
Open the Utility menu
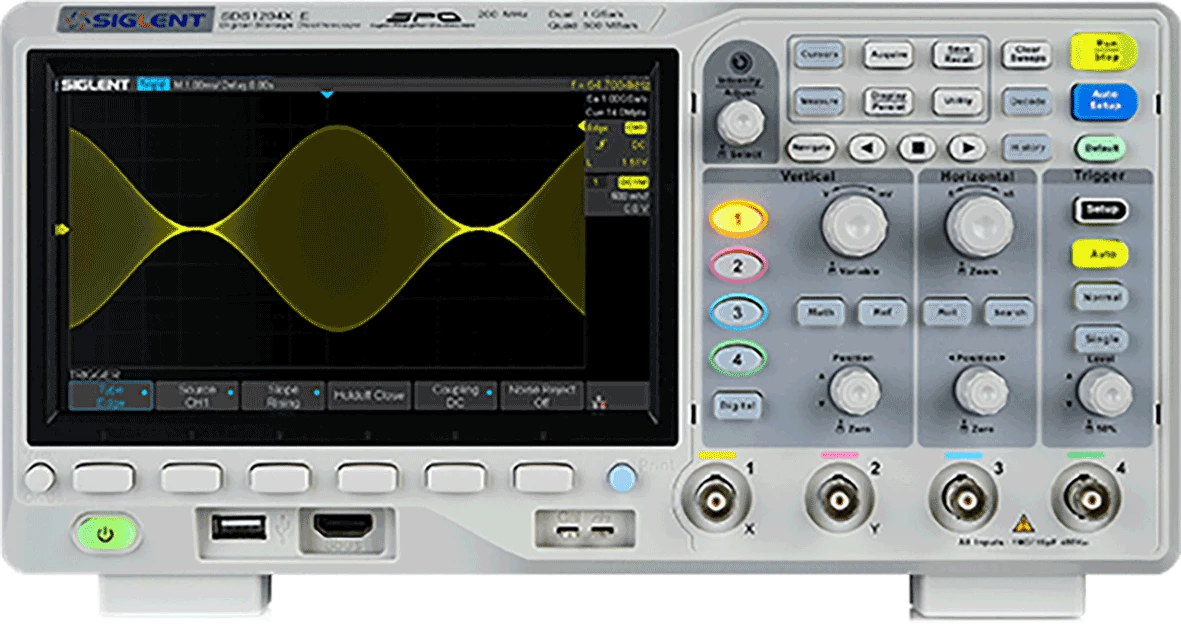pos(956,101)
